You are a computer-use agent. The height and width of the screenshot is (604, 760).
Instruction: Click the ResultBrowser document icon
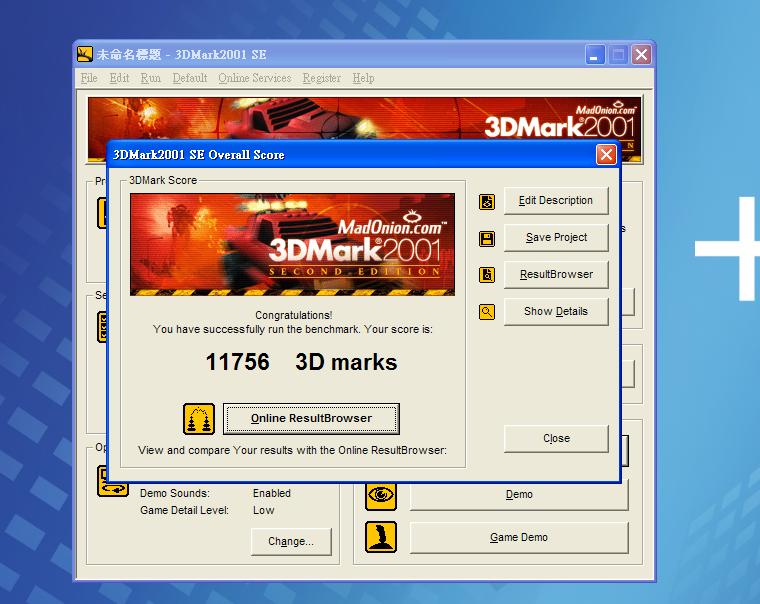(x=487, y=275)
